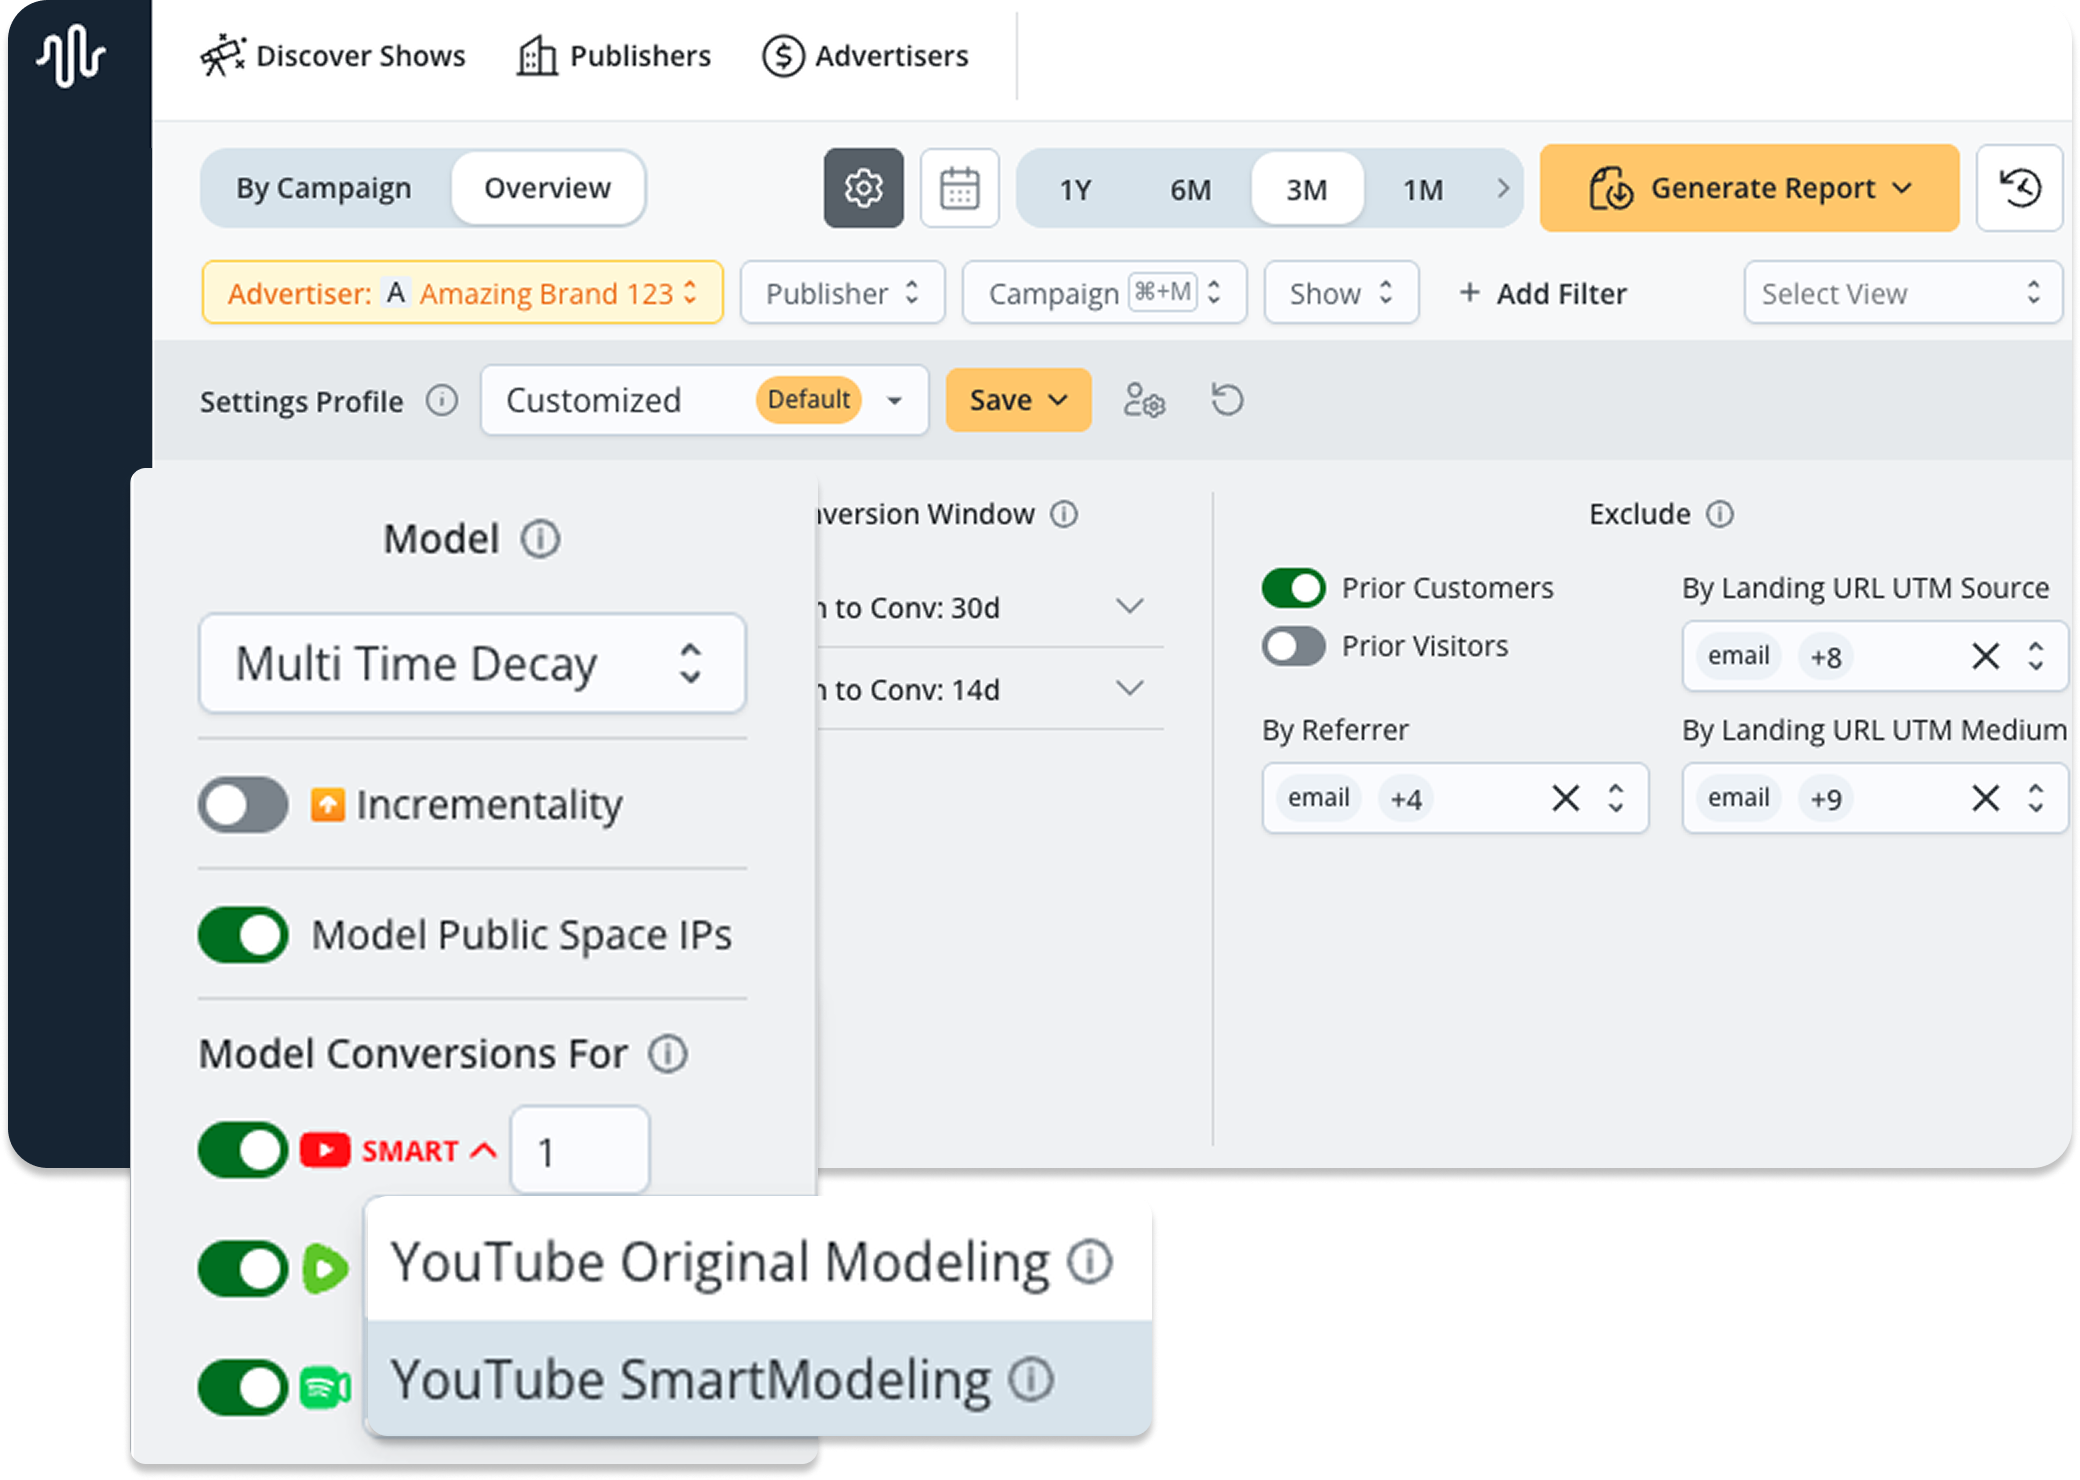This screenshot has height=1480, width=2080.
Task: Click the podcast waveform logo
Action: (70, 55)
